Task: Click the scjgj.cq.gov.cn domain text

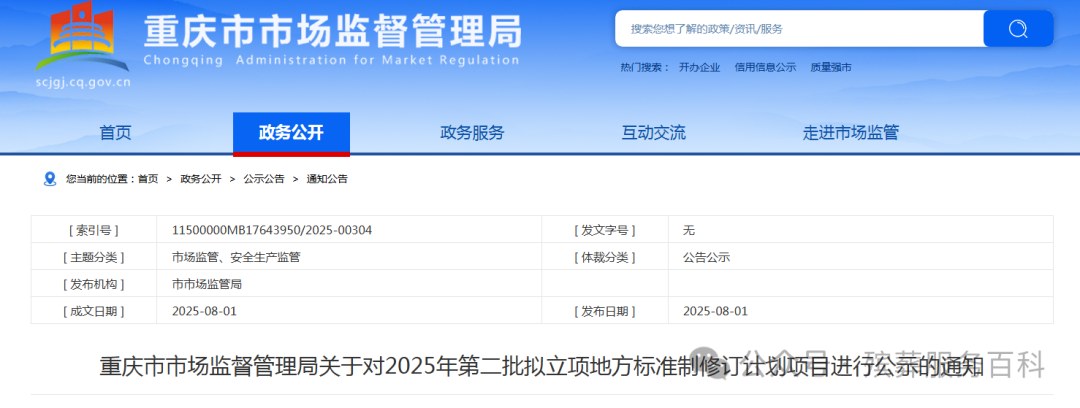Action: pyautogui.click(x=83, y=83)
